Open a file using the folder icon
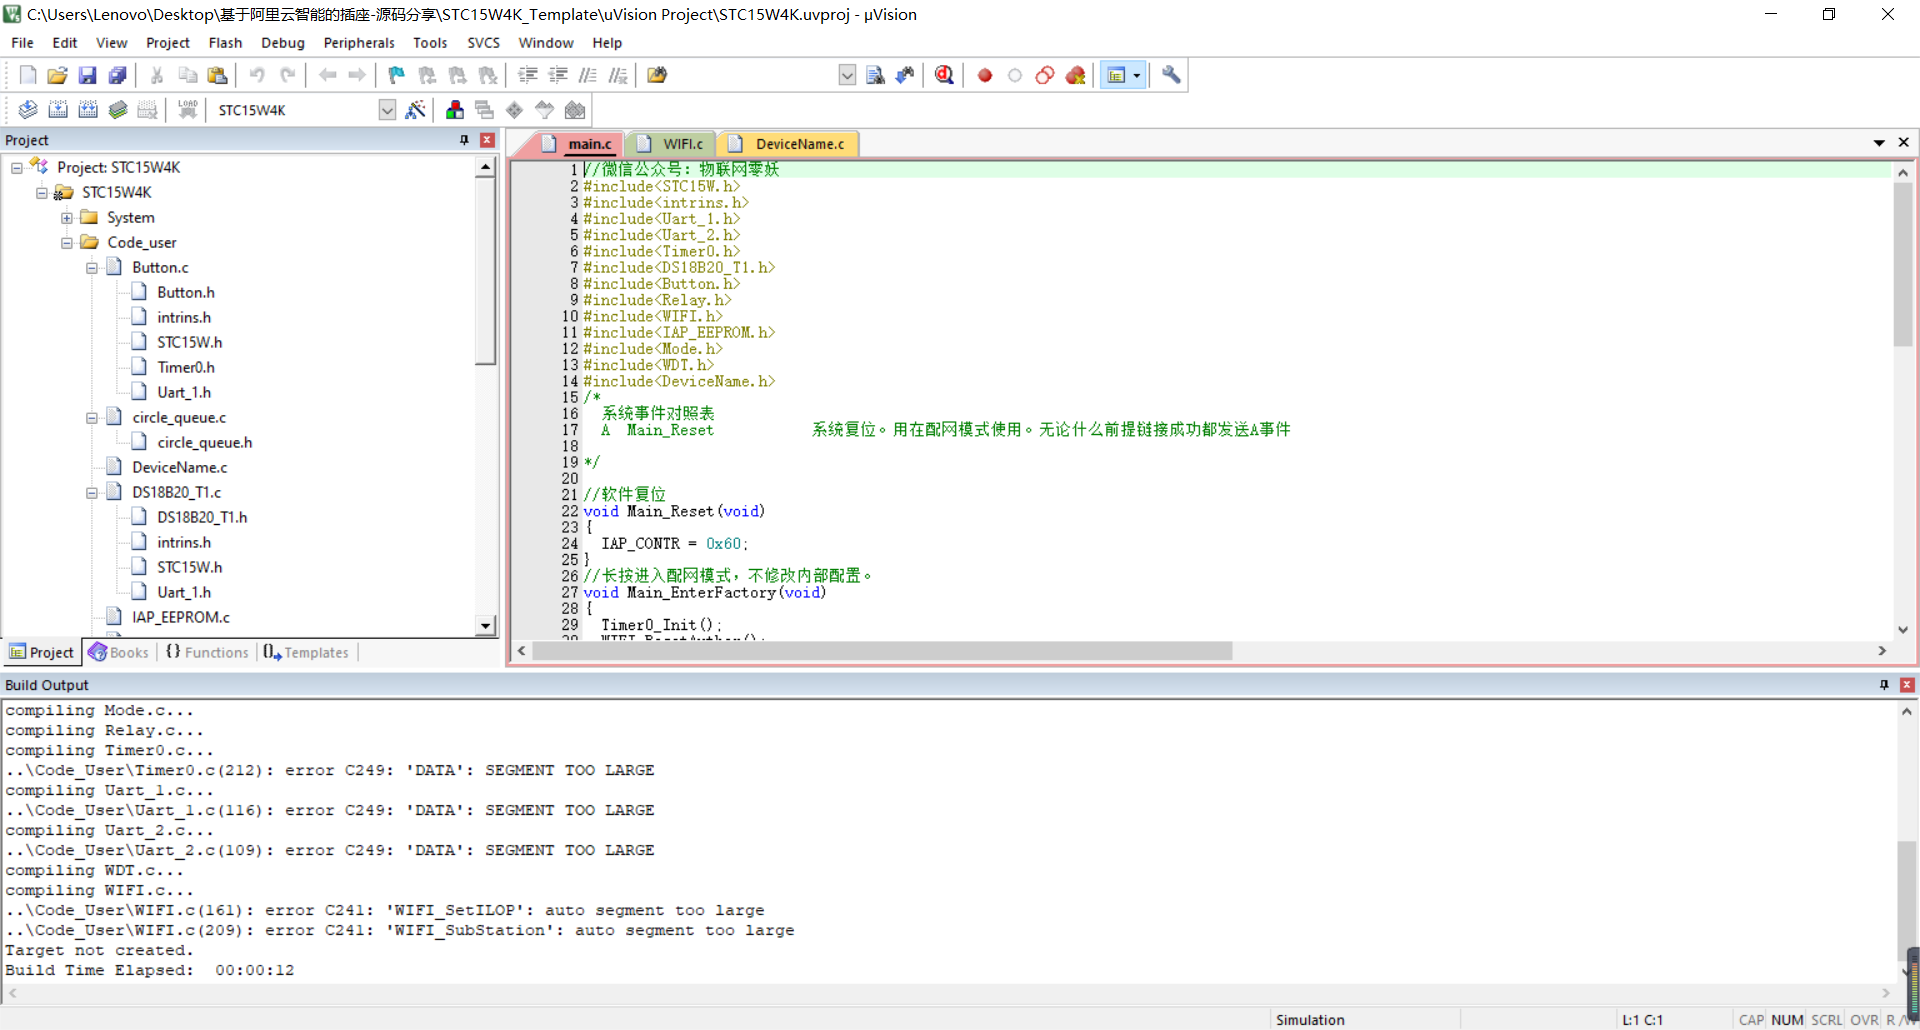Screen dimensions: 1920x1030 (x=58, y=75)
